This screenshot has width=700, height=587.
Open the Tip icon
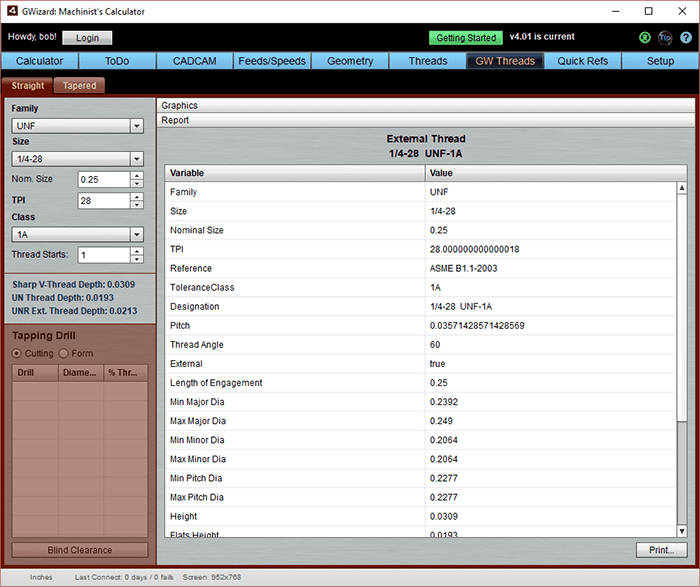tap(665, 38)
